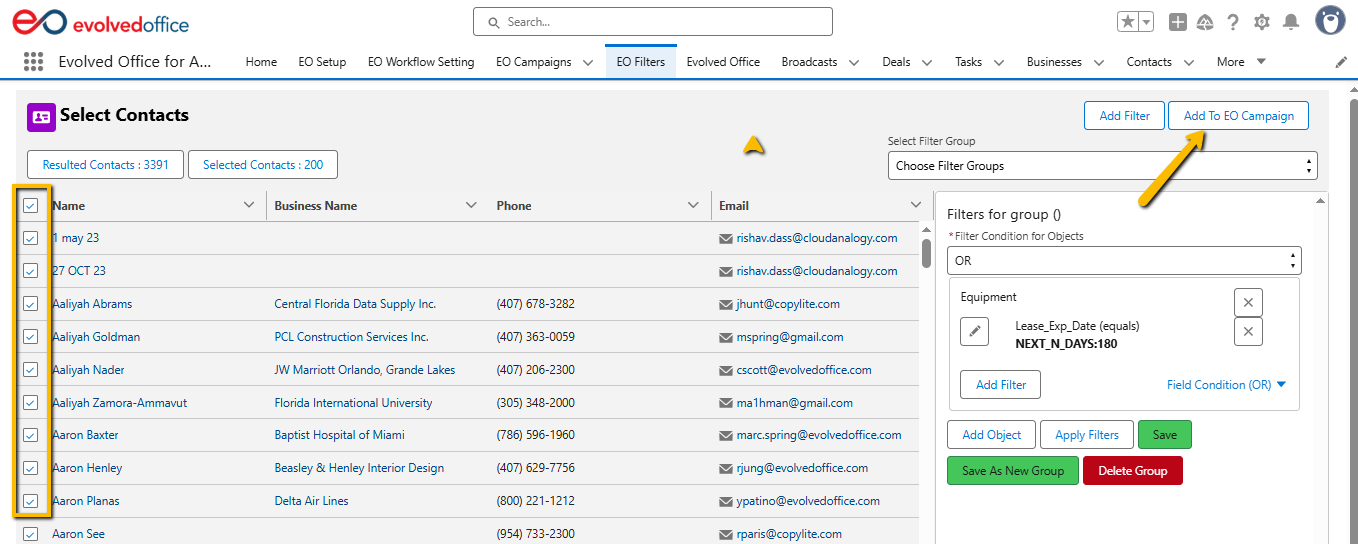
Task: Click inside the global Search field
Action: (x=652, y=21)
